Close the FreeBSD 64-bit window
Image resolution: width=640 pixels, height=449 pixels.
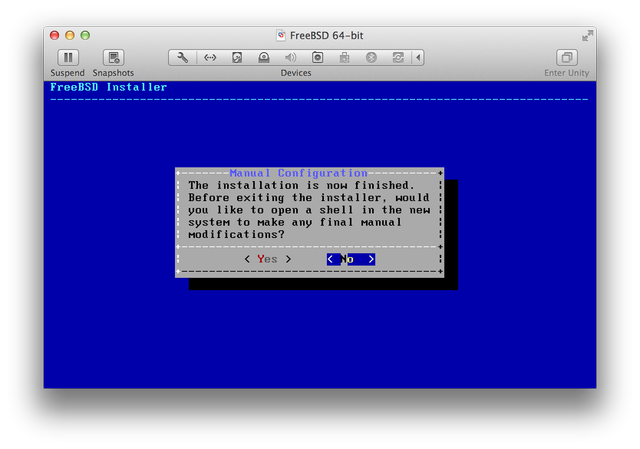click(x=55, y=36)
